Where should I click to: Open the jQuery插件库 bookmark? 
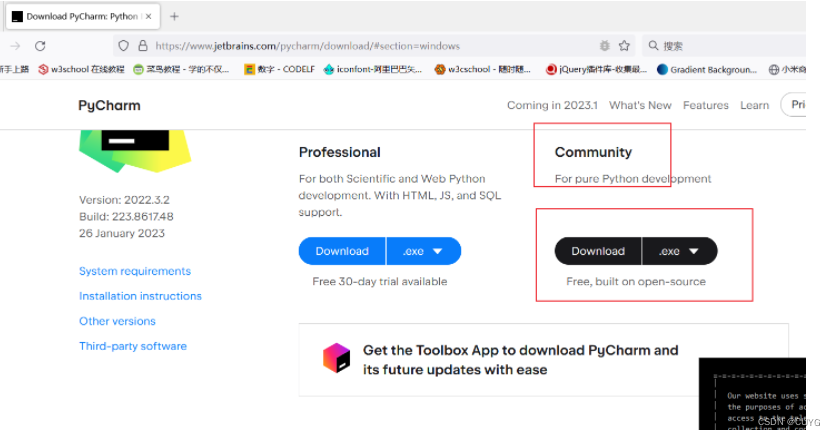[596, 69]
